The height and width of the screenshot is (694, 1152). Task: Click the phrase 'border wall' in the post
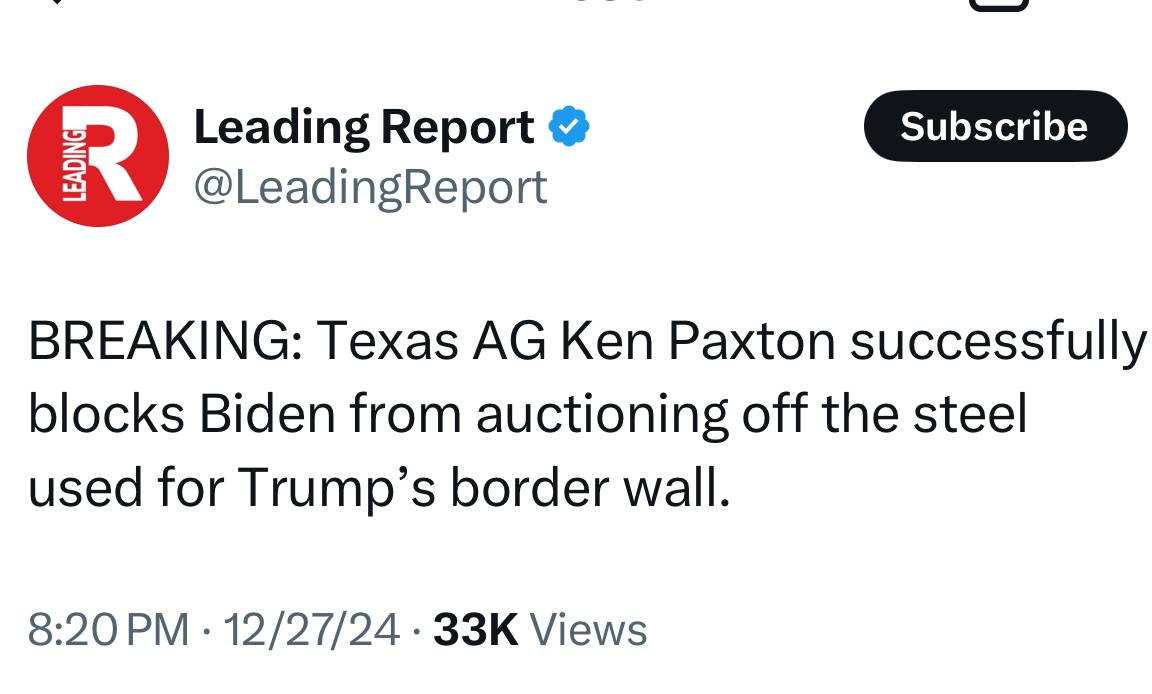tap(589, 487)
